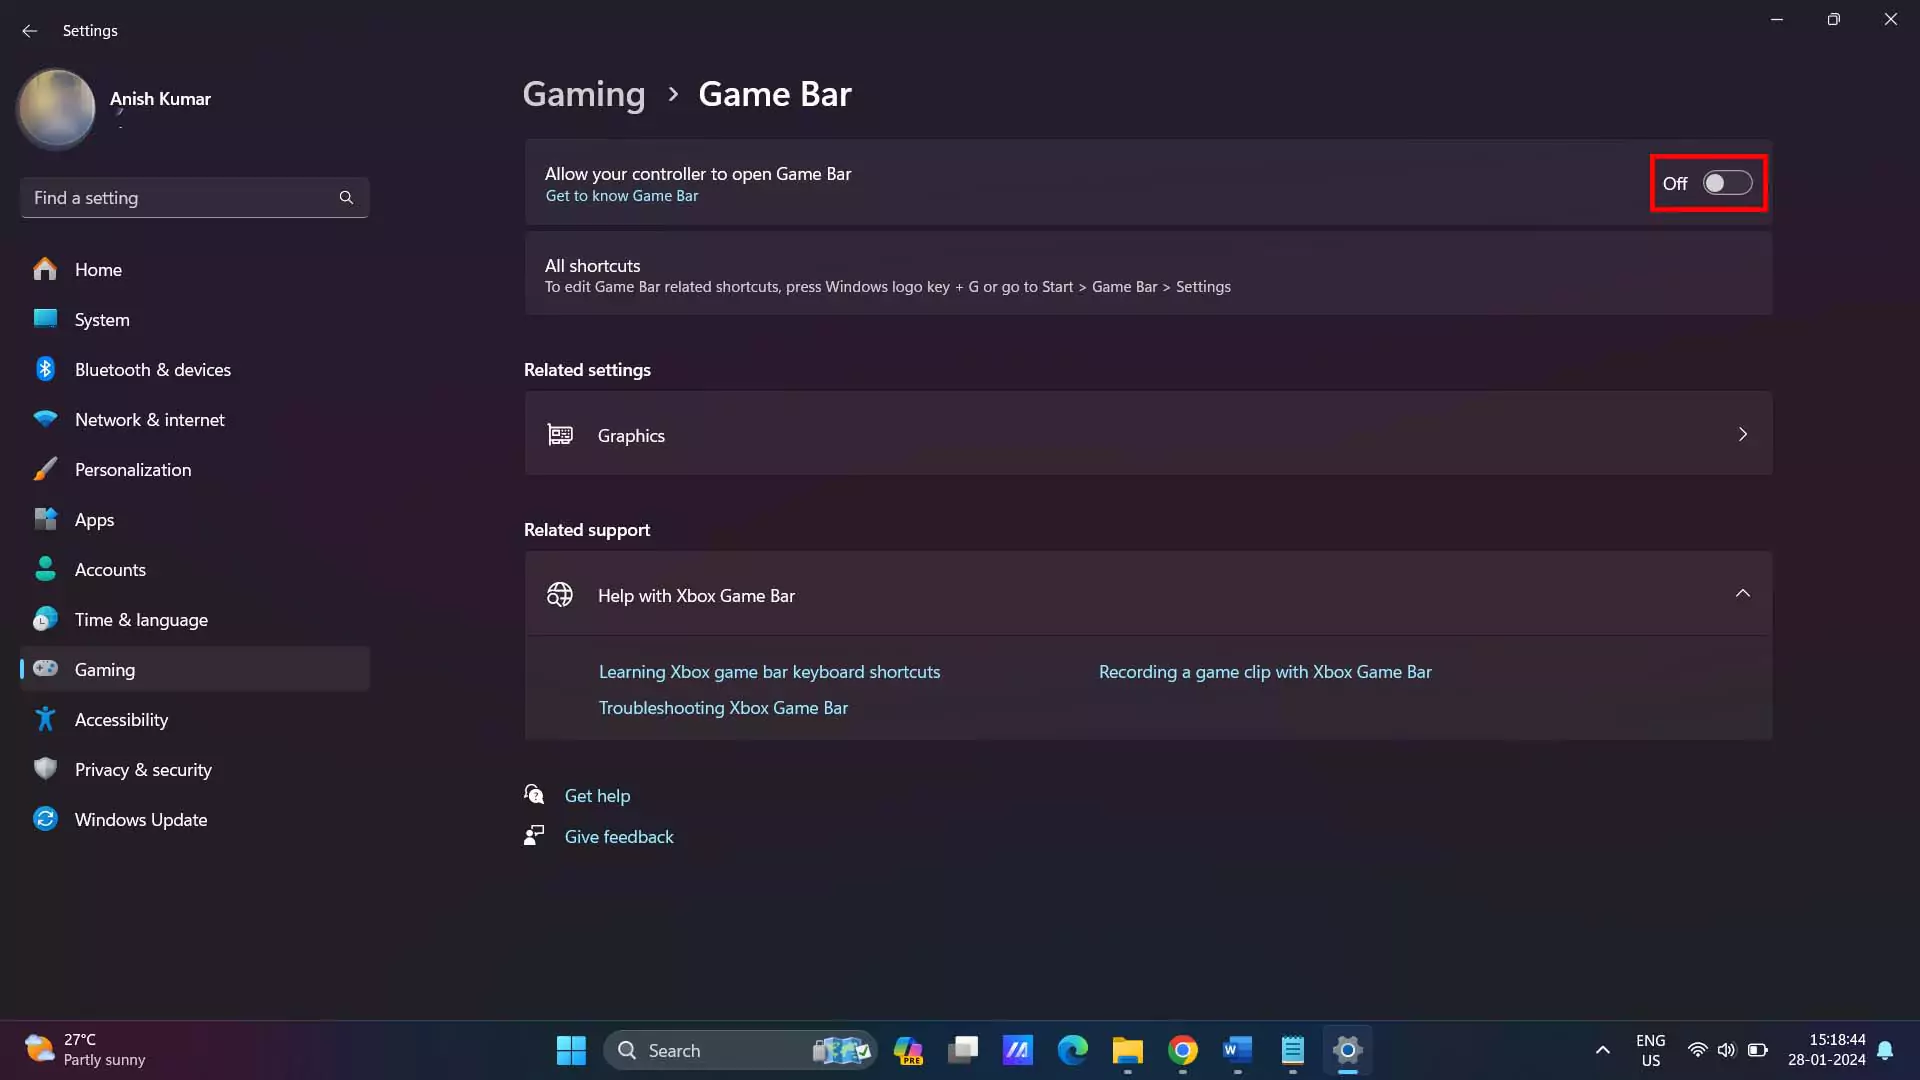Click the globe icon beside Help with Xbox
The height and width of the screenshot is (1080, 1920).
coord(560,594)
